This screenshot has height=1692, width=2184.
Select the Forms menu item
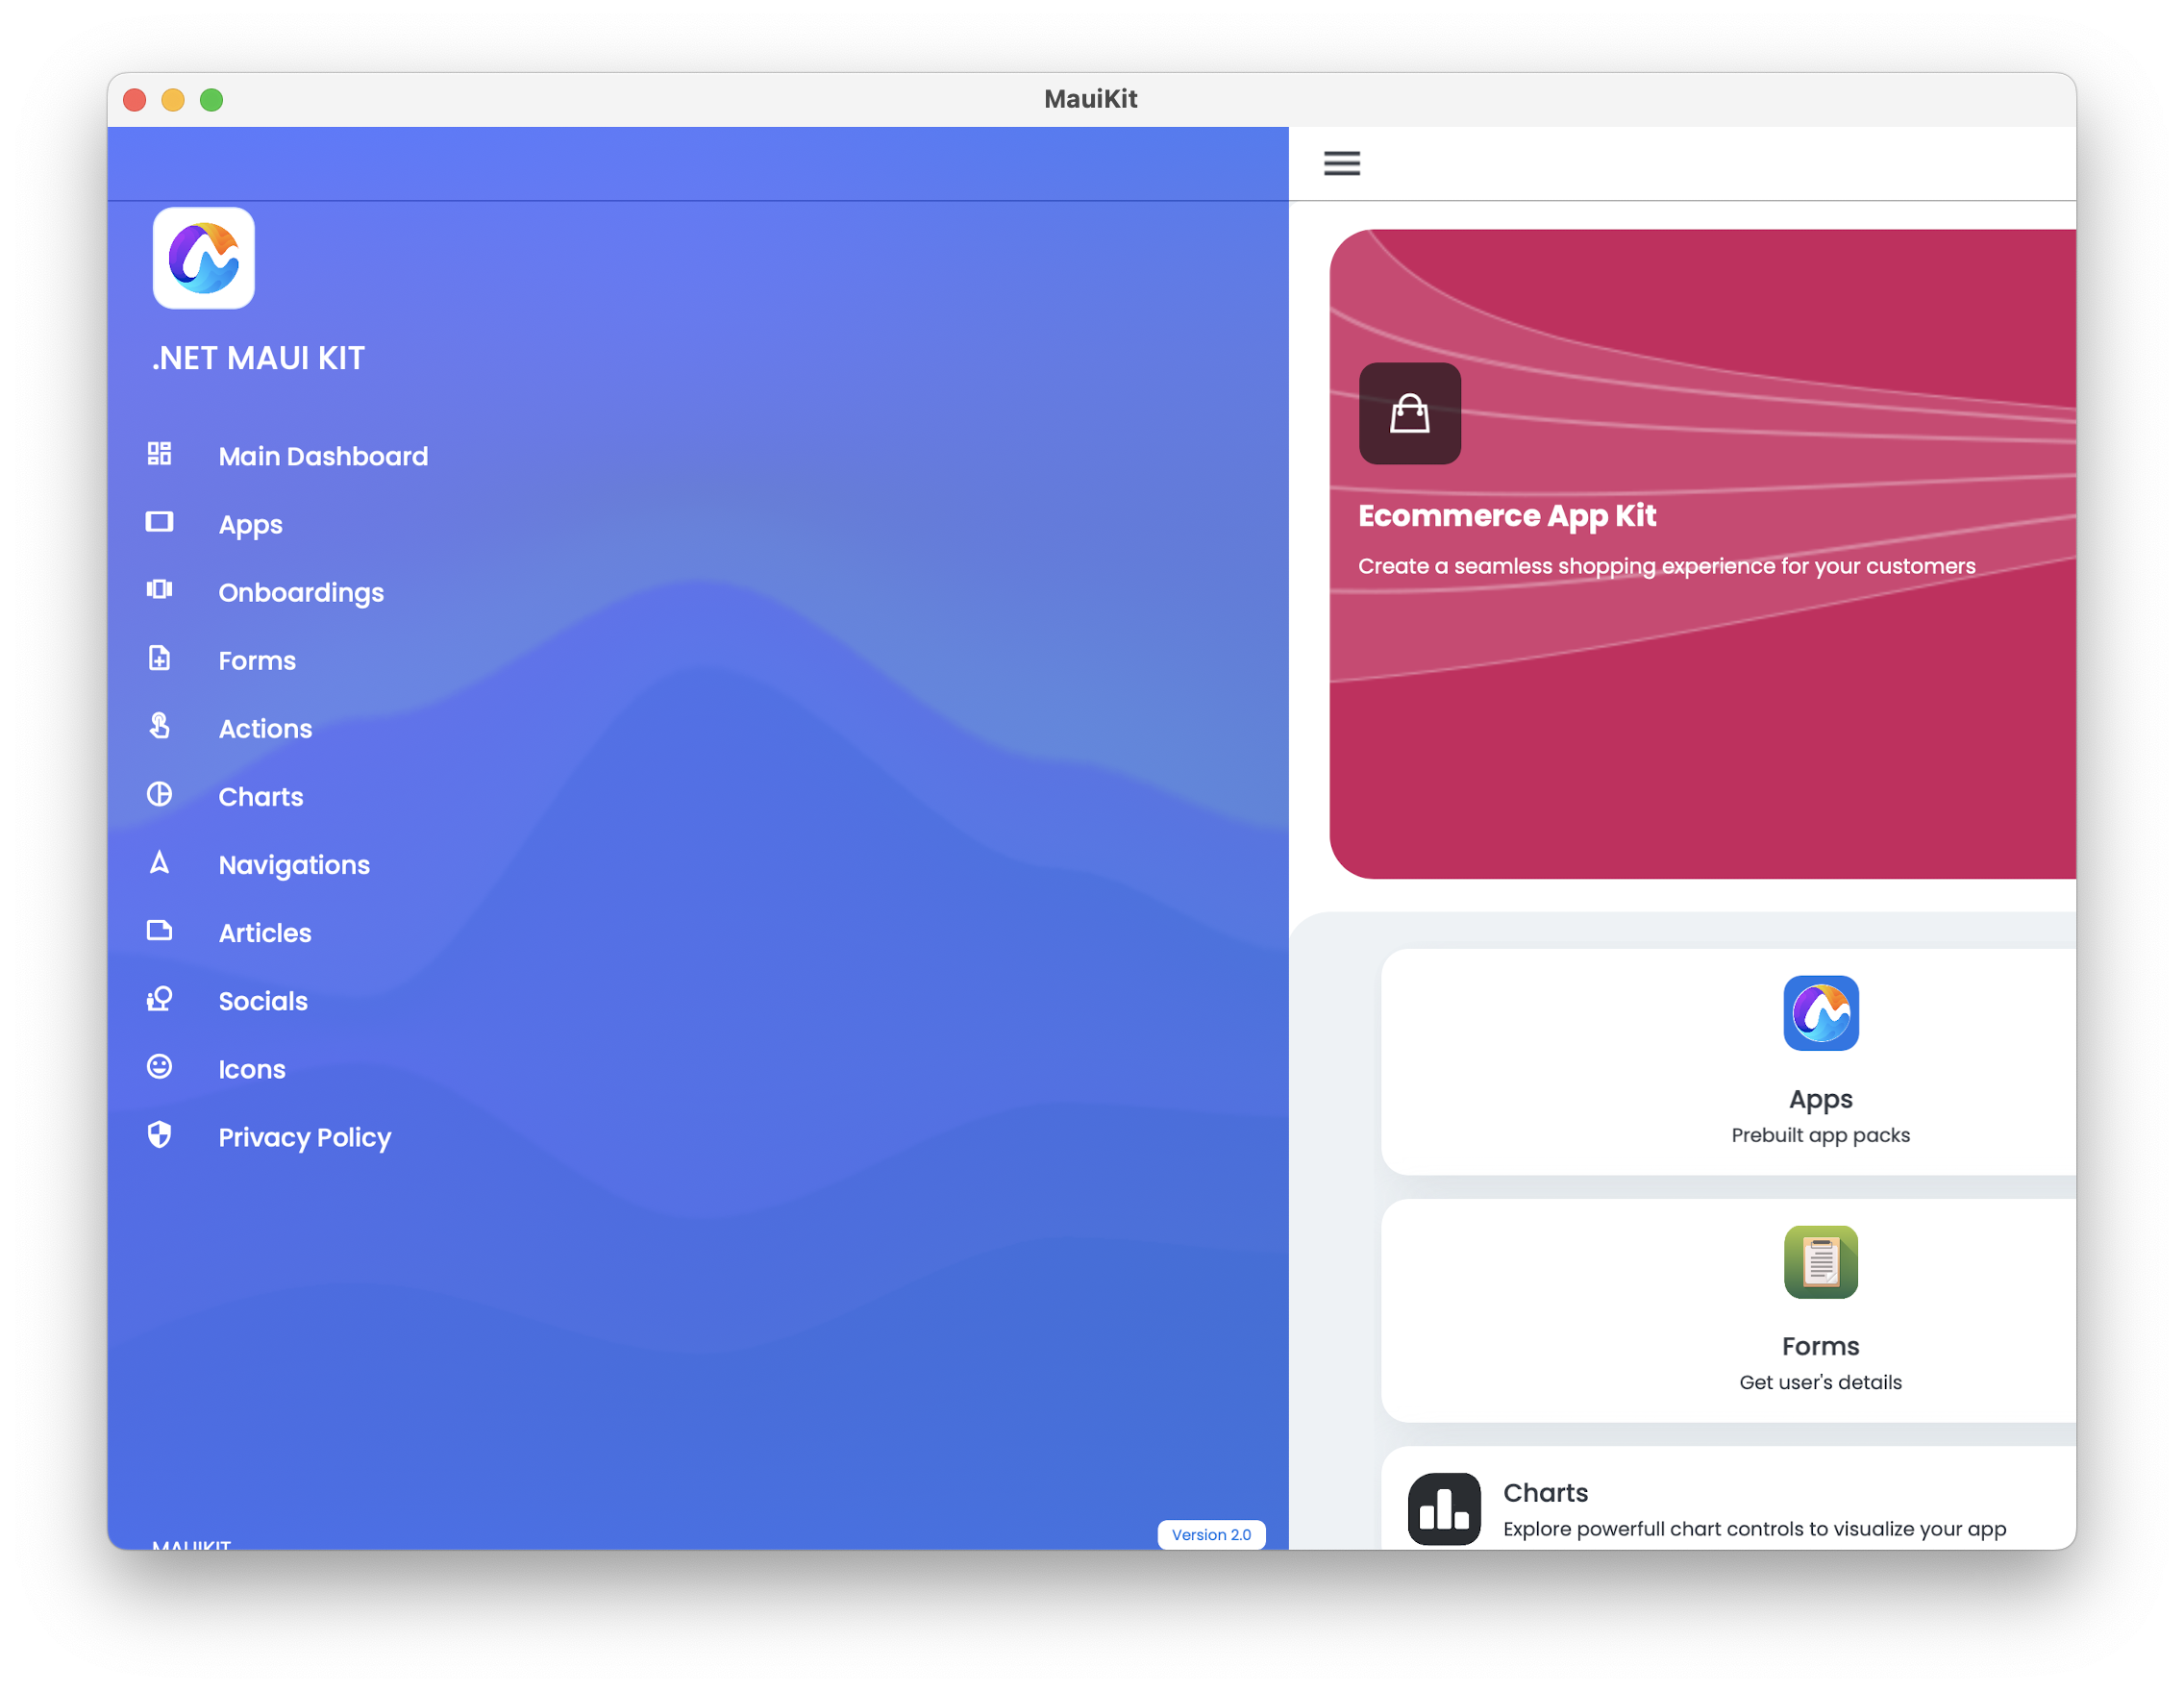[x=256, y=659]
